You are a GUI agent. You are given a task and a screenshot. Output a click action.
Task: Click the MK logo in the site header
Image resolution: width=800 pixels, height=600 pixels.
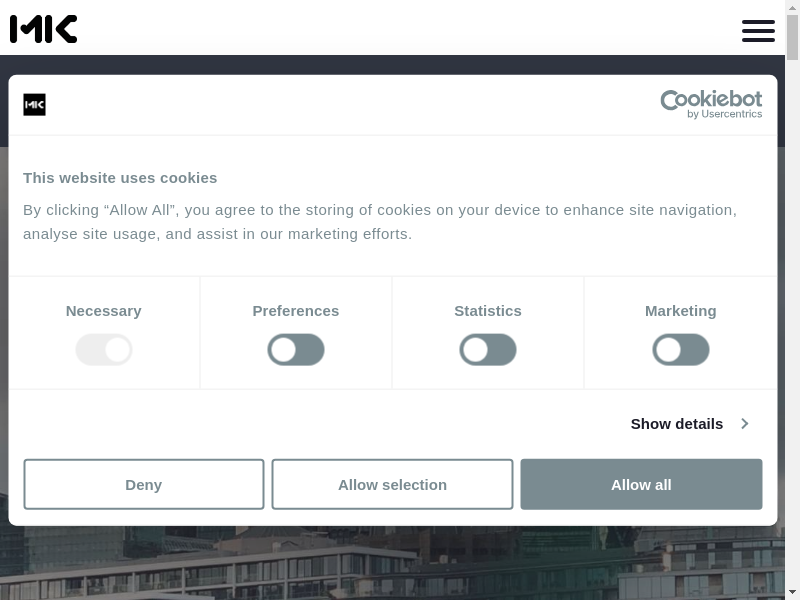(44, 29)
